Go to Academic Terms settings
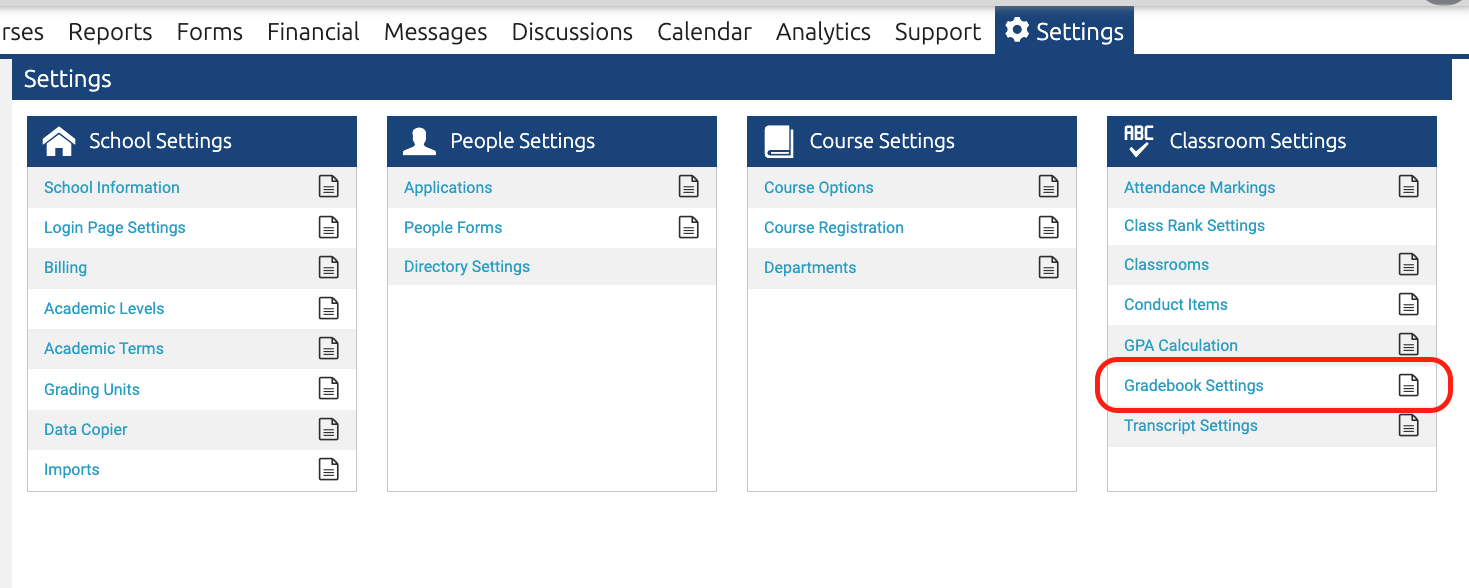Viewport: 1469px width, 588px height. 103,348
